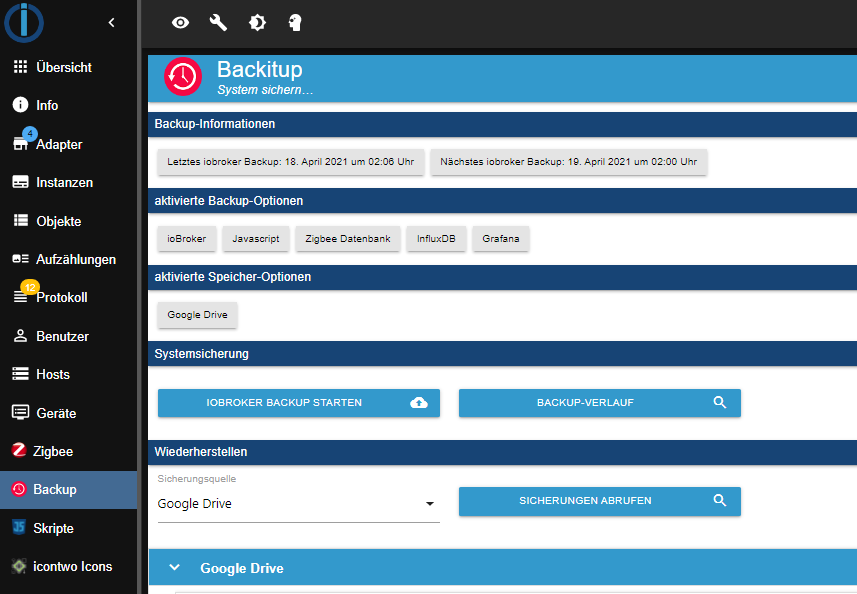857x594 pixels.
Task: Click the Backitup red logo icon
Action: coord(183,77)
